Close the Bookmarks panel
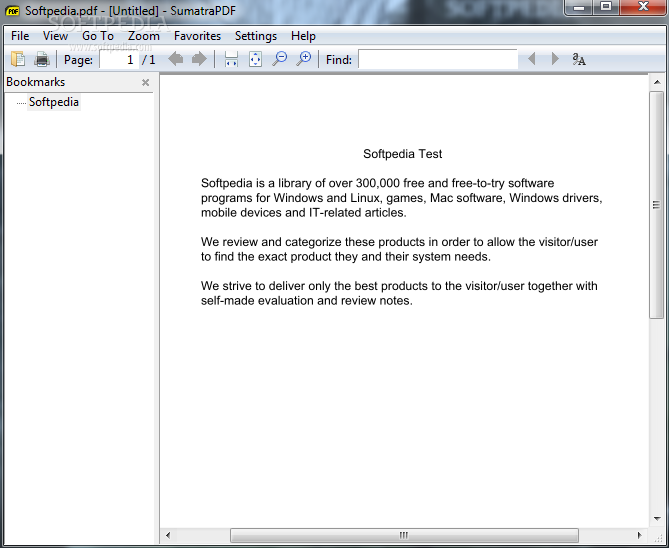Screen dimensions: 669x548 click(145, 82)
